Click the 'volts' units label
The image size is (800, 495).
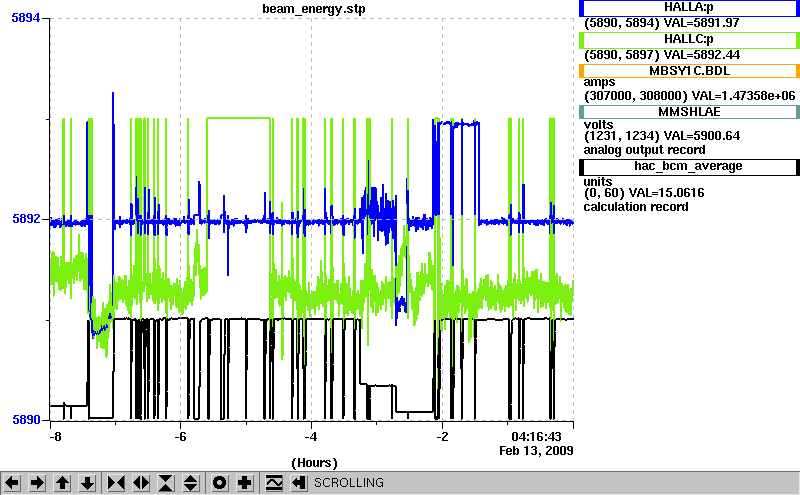(598, 125)
